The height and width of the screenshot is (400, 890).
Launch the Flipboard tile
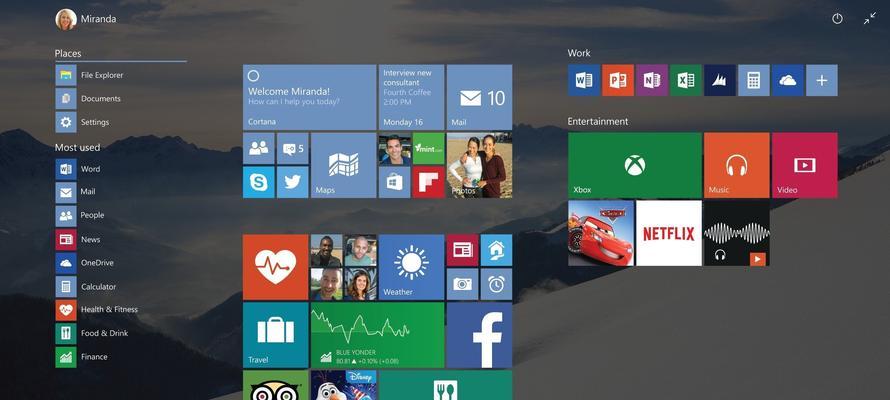[x=429, y=182]
